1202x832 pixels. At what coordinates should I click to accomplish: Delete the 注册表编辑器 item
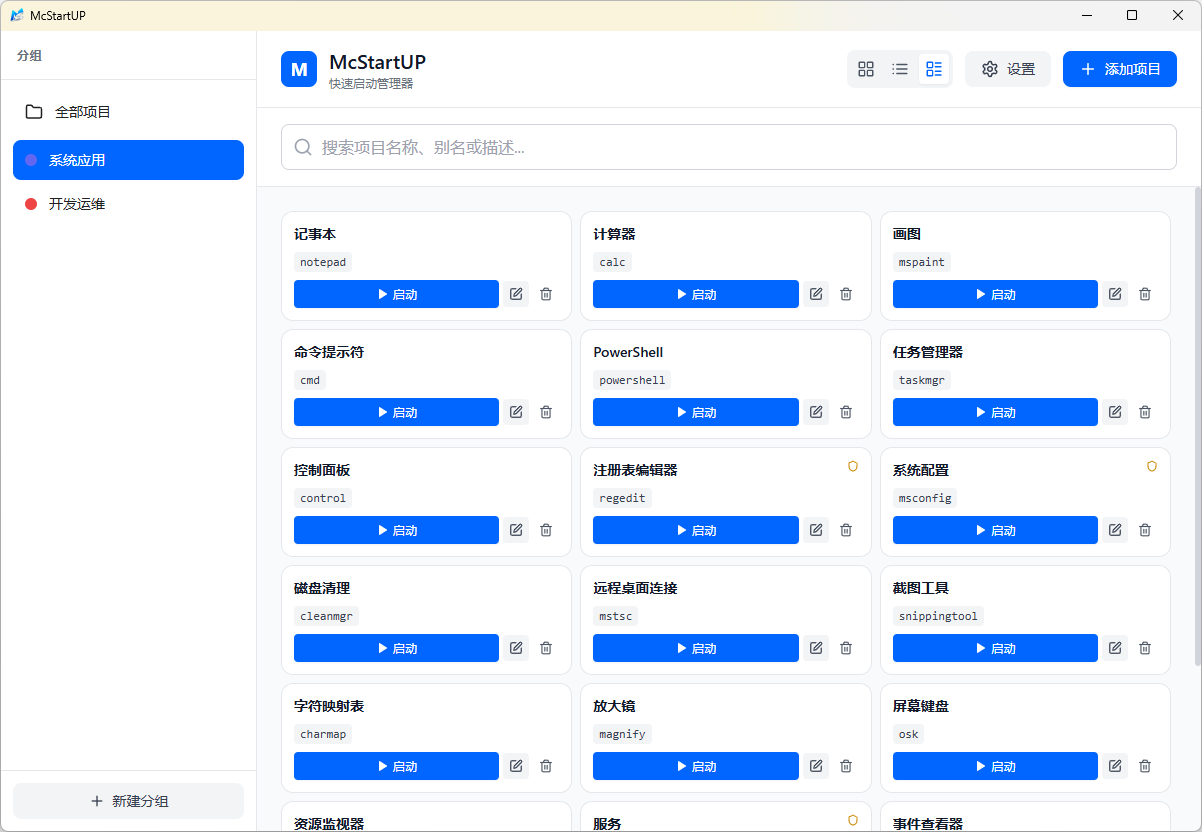coord(846,530)
